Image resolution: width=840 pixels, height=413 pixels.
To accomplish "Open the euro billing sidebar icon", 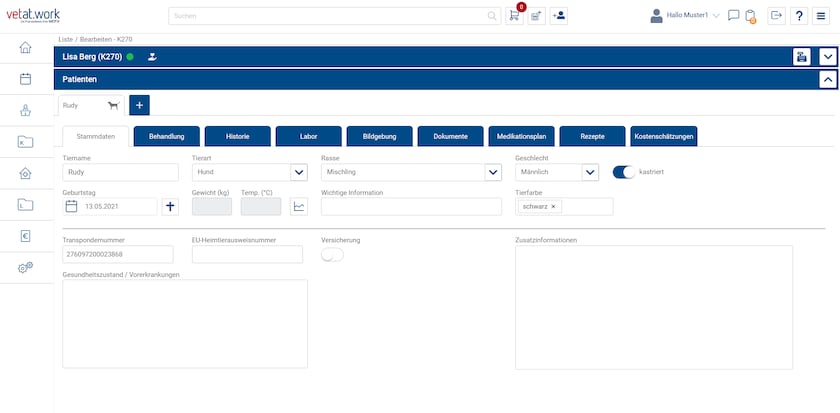I will pos(25,236).
